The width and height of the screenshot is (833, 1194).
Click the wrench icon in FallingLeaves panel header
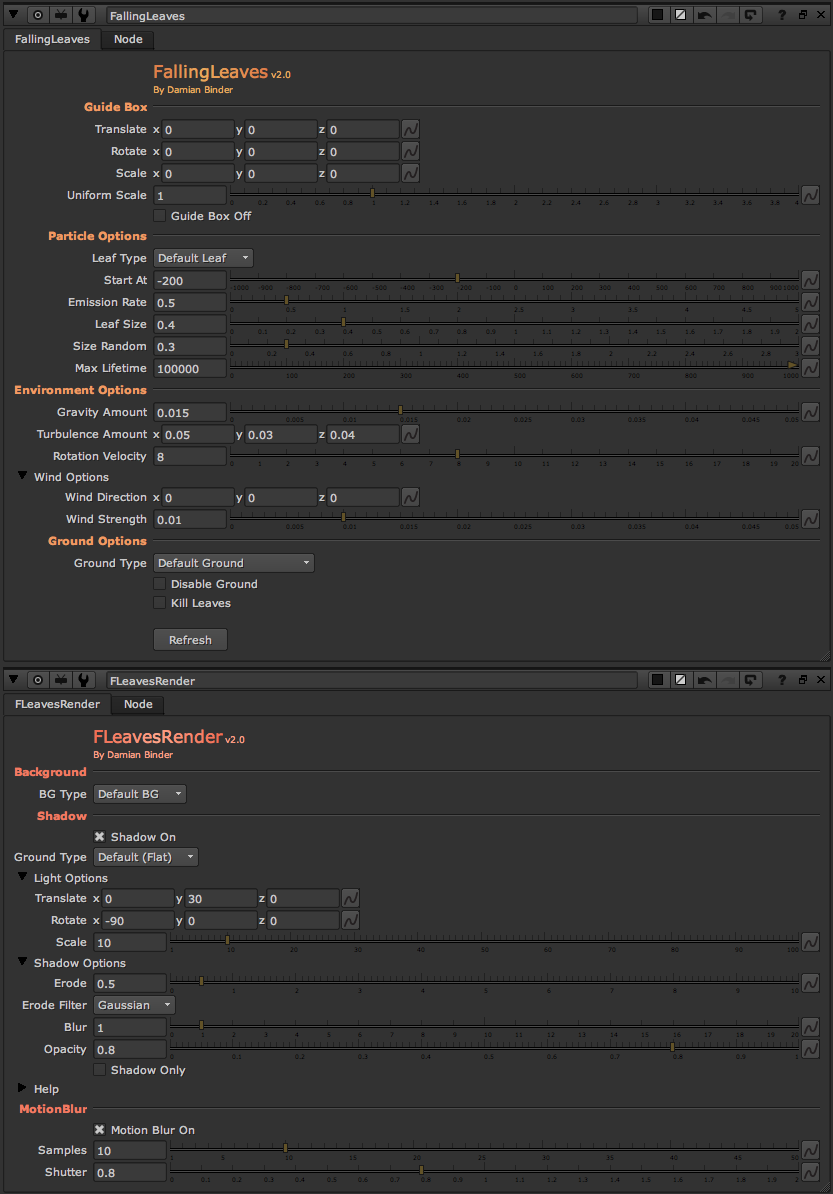click(85, 16)
